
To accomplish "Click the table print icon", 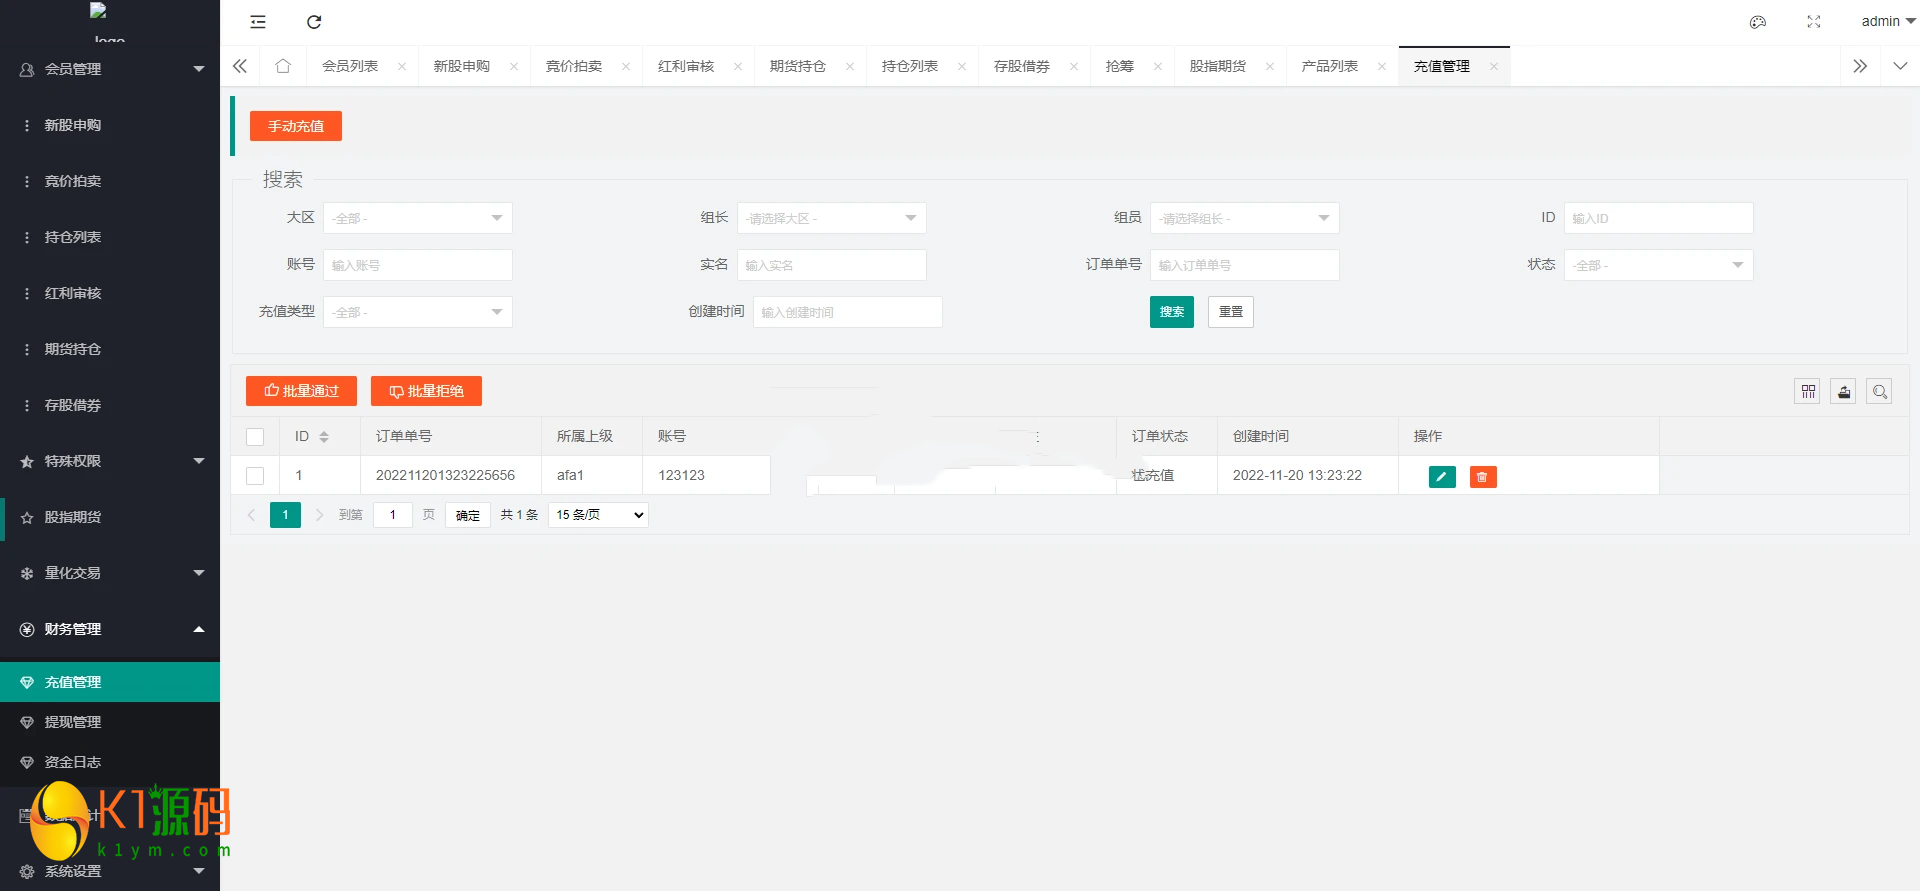I will click(1843, 392).
